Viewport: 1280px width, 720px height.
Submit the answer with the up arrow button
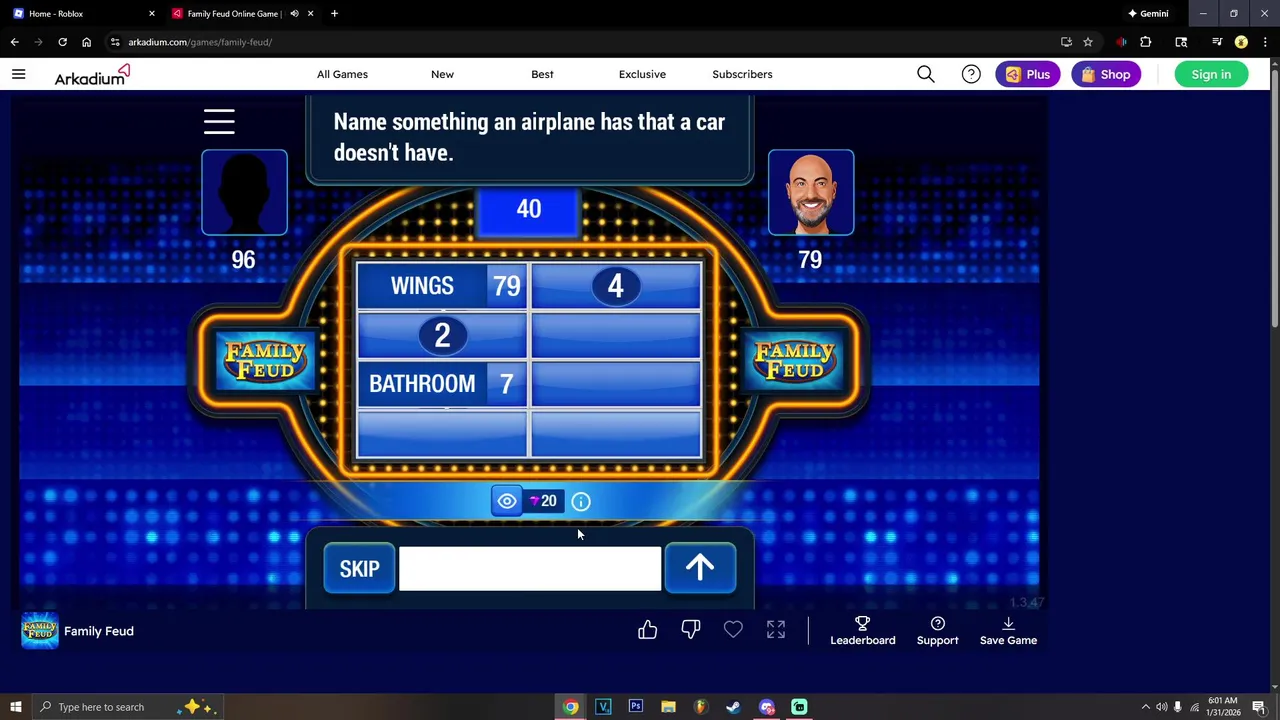[x=700, y=568]
